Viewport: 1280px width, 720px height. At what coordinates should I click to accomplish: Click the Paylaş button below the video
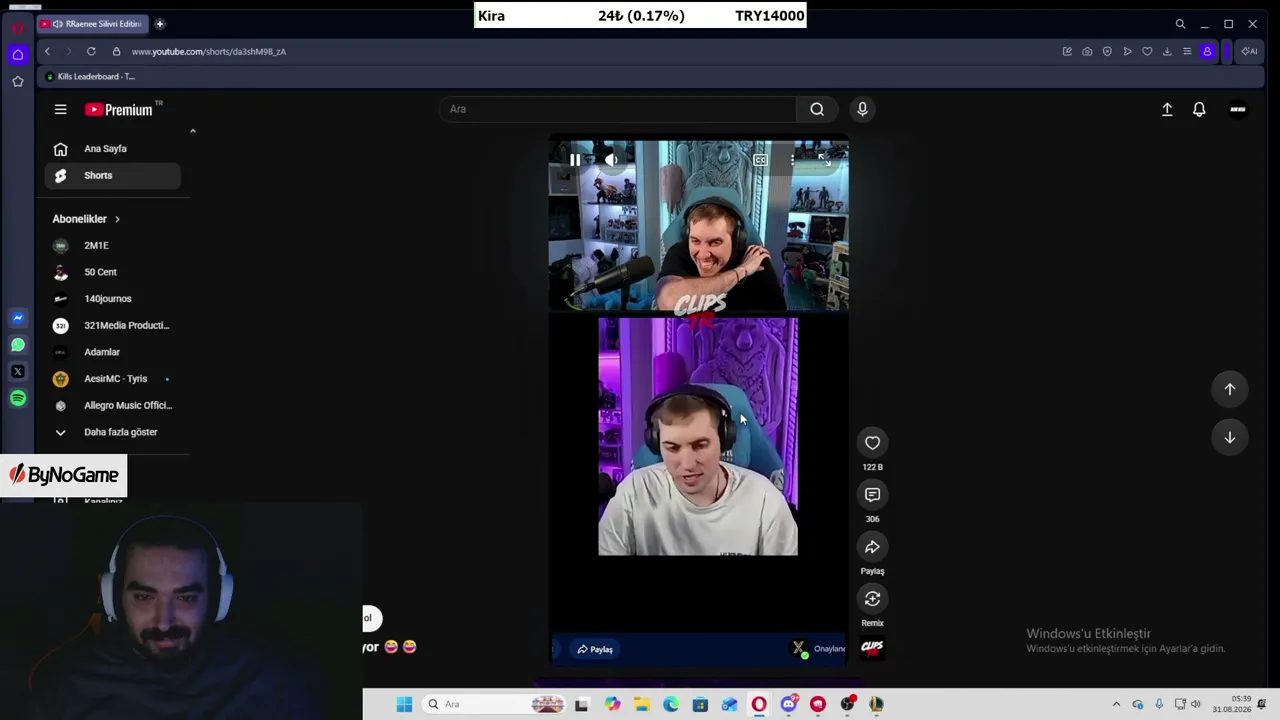(596, 649)
